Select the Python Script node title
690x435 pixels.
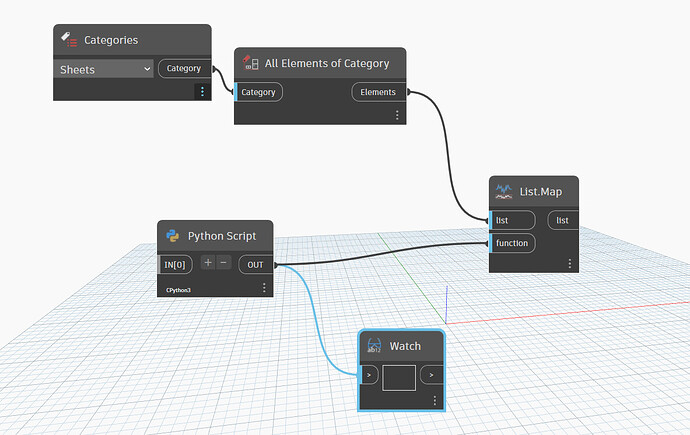pos(222,236)
